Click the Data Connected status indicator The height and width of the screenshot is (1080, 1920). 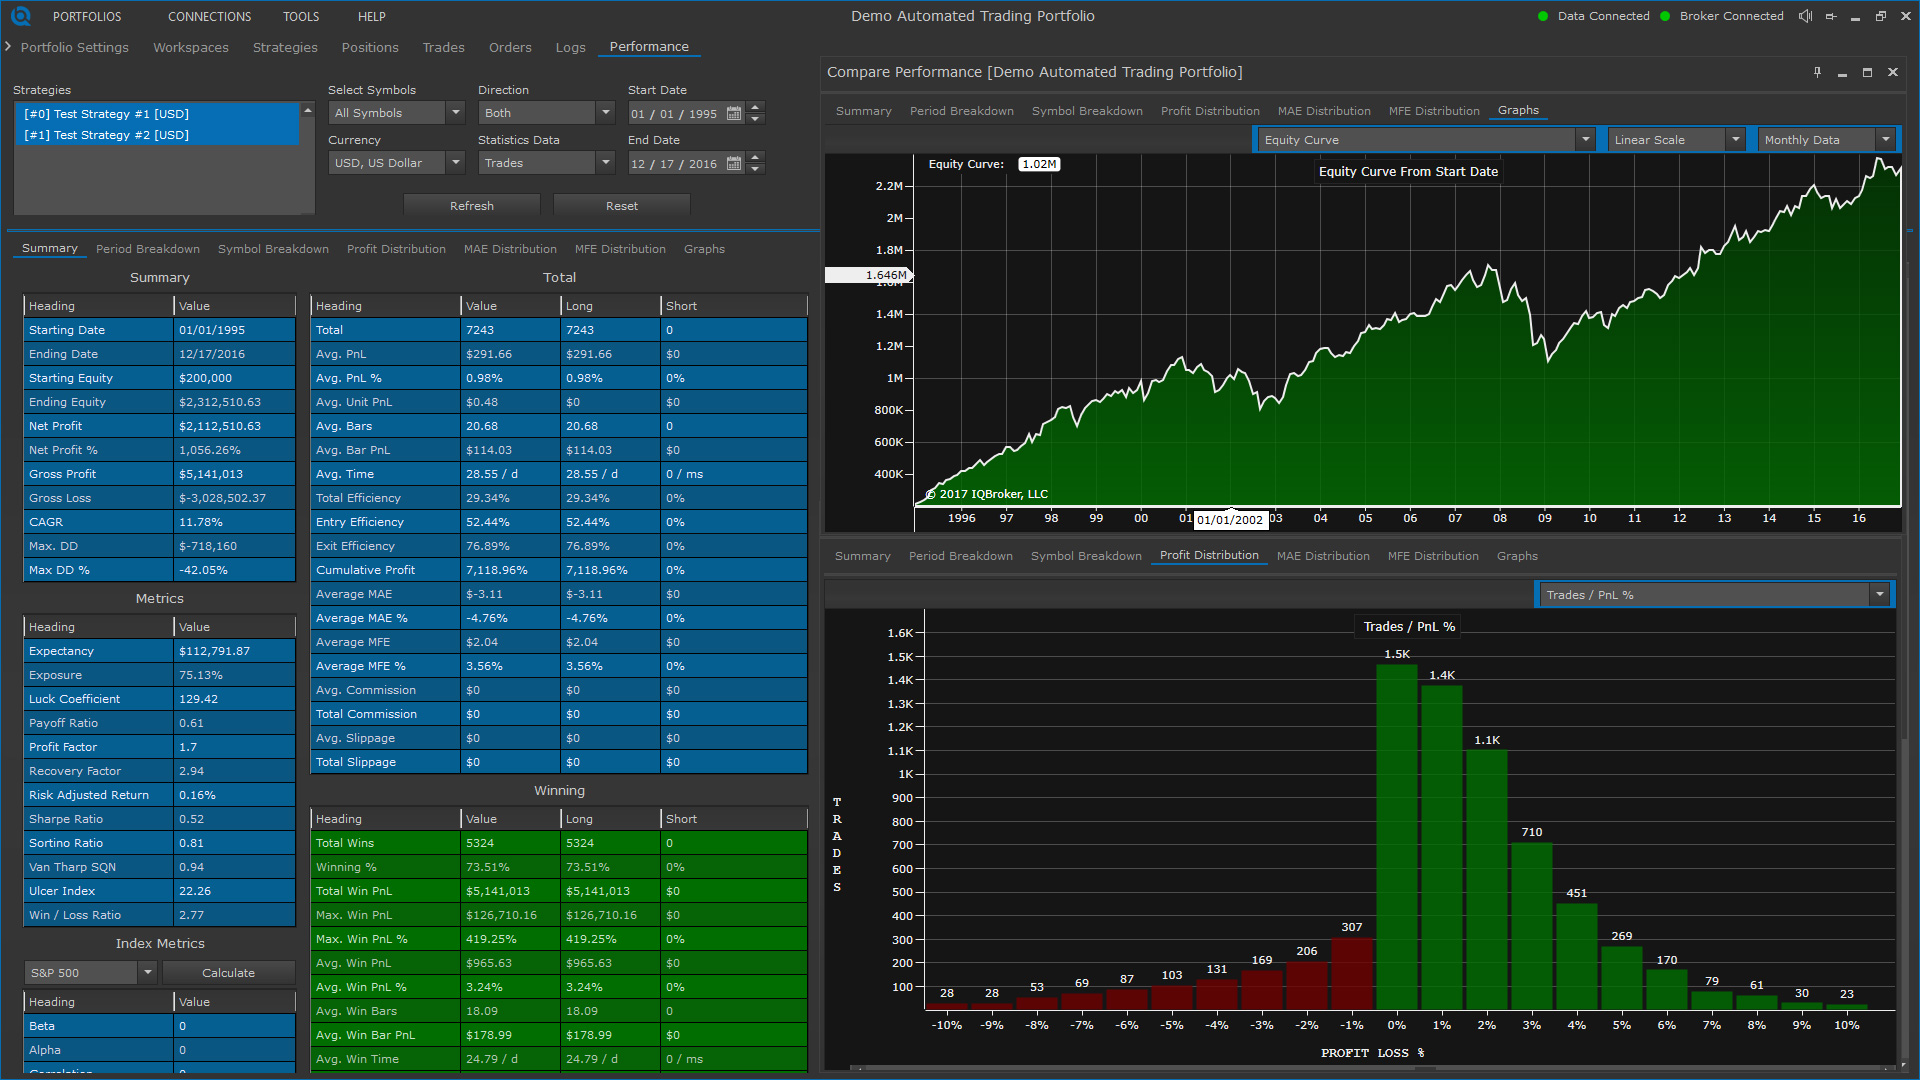click(1595, 16)
